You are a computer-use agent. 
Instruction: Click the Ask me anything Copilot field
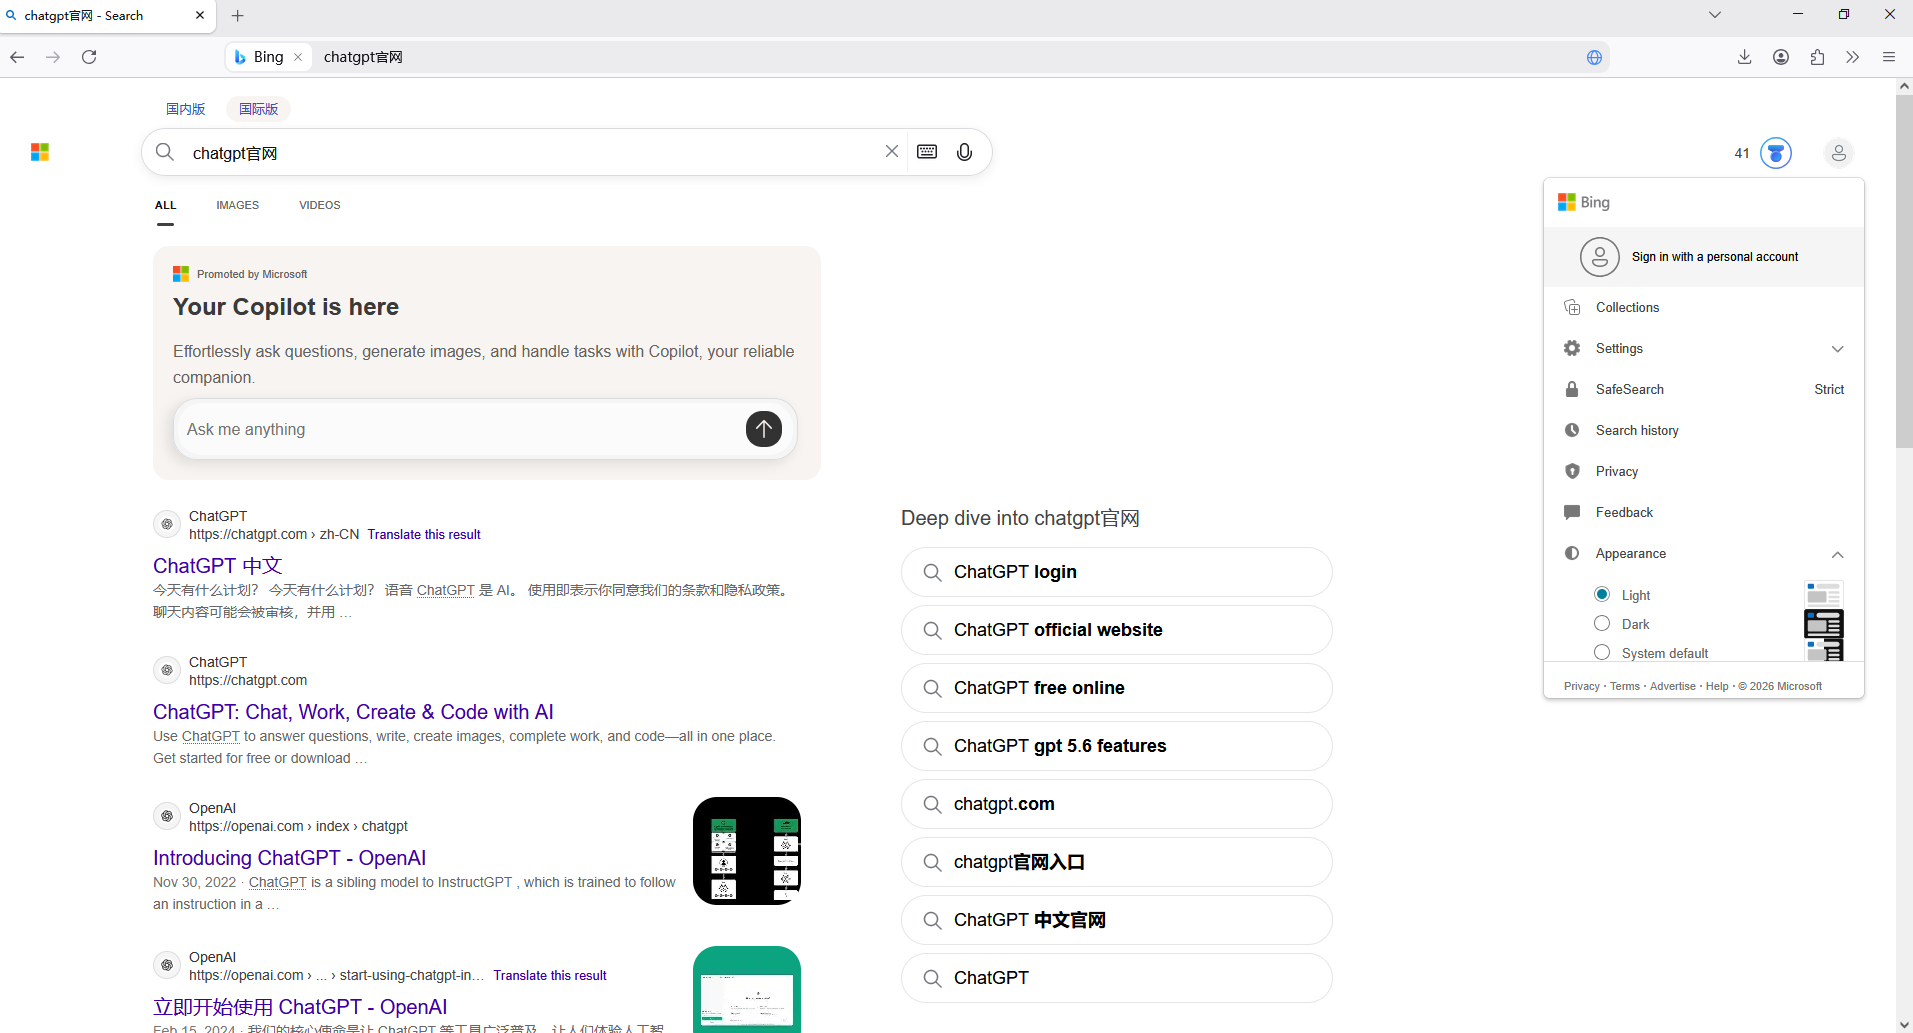click(460, 429)
